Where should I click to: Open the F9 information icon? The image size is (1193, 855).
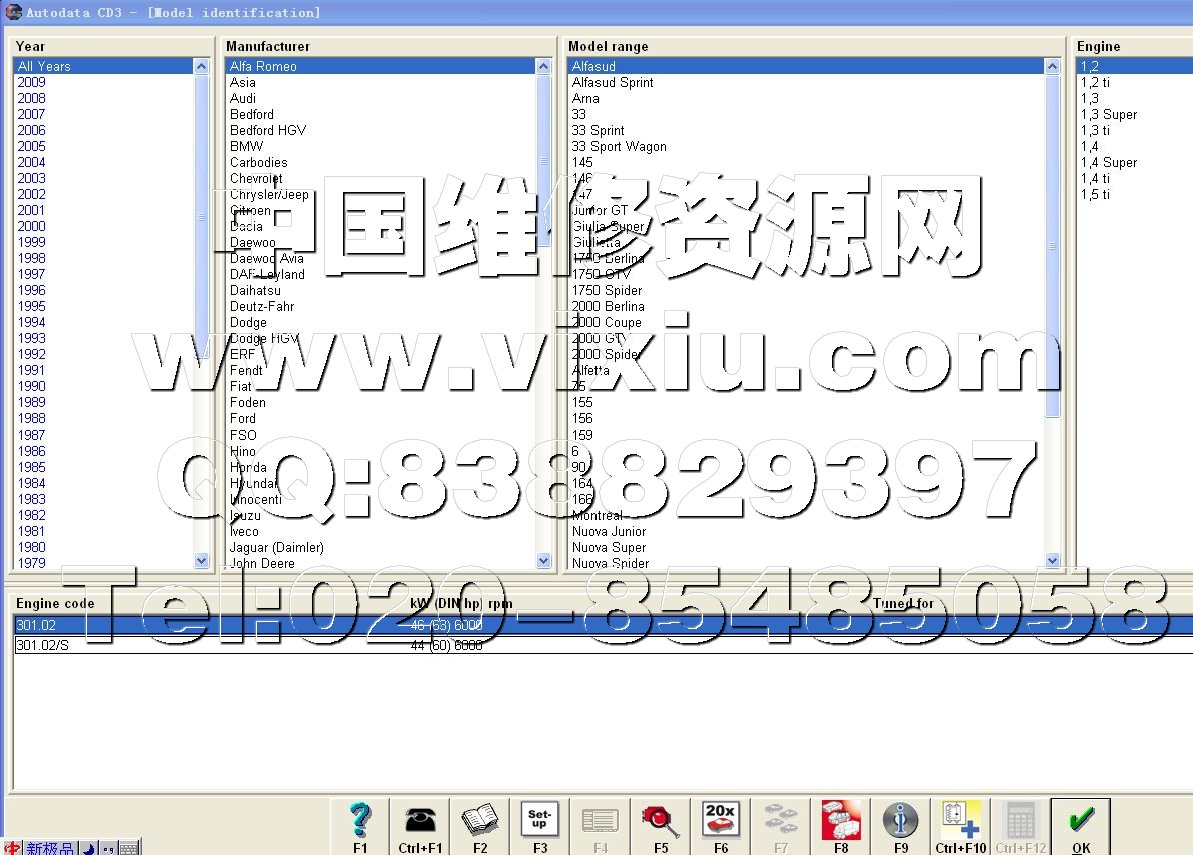[x=900, y=822]
